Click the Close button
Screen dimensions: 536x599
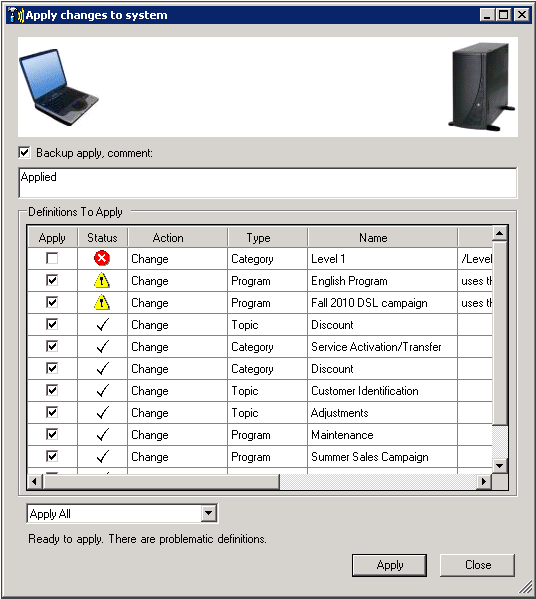[x=478, y=565]
